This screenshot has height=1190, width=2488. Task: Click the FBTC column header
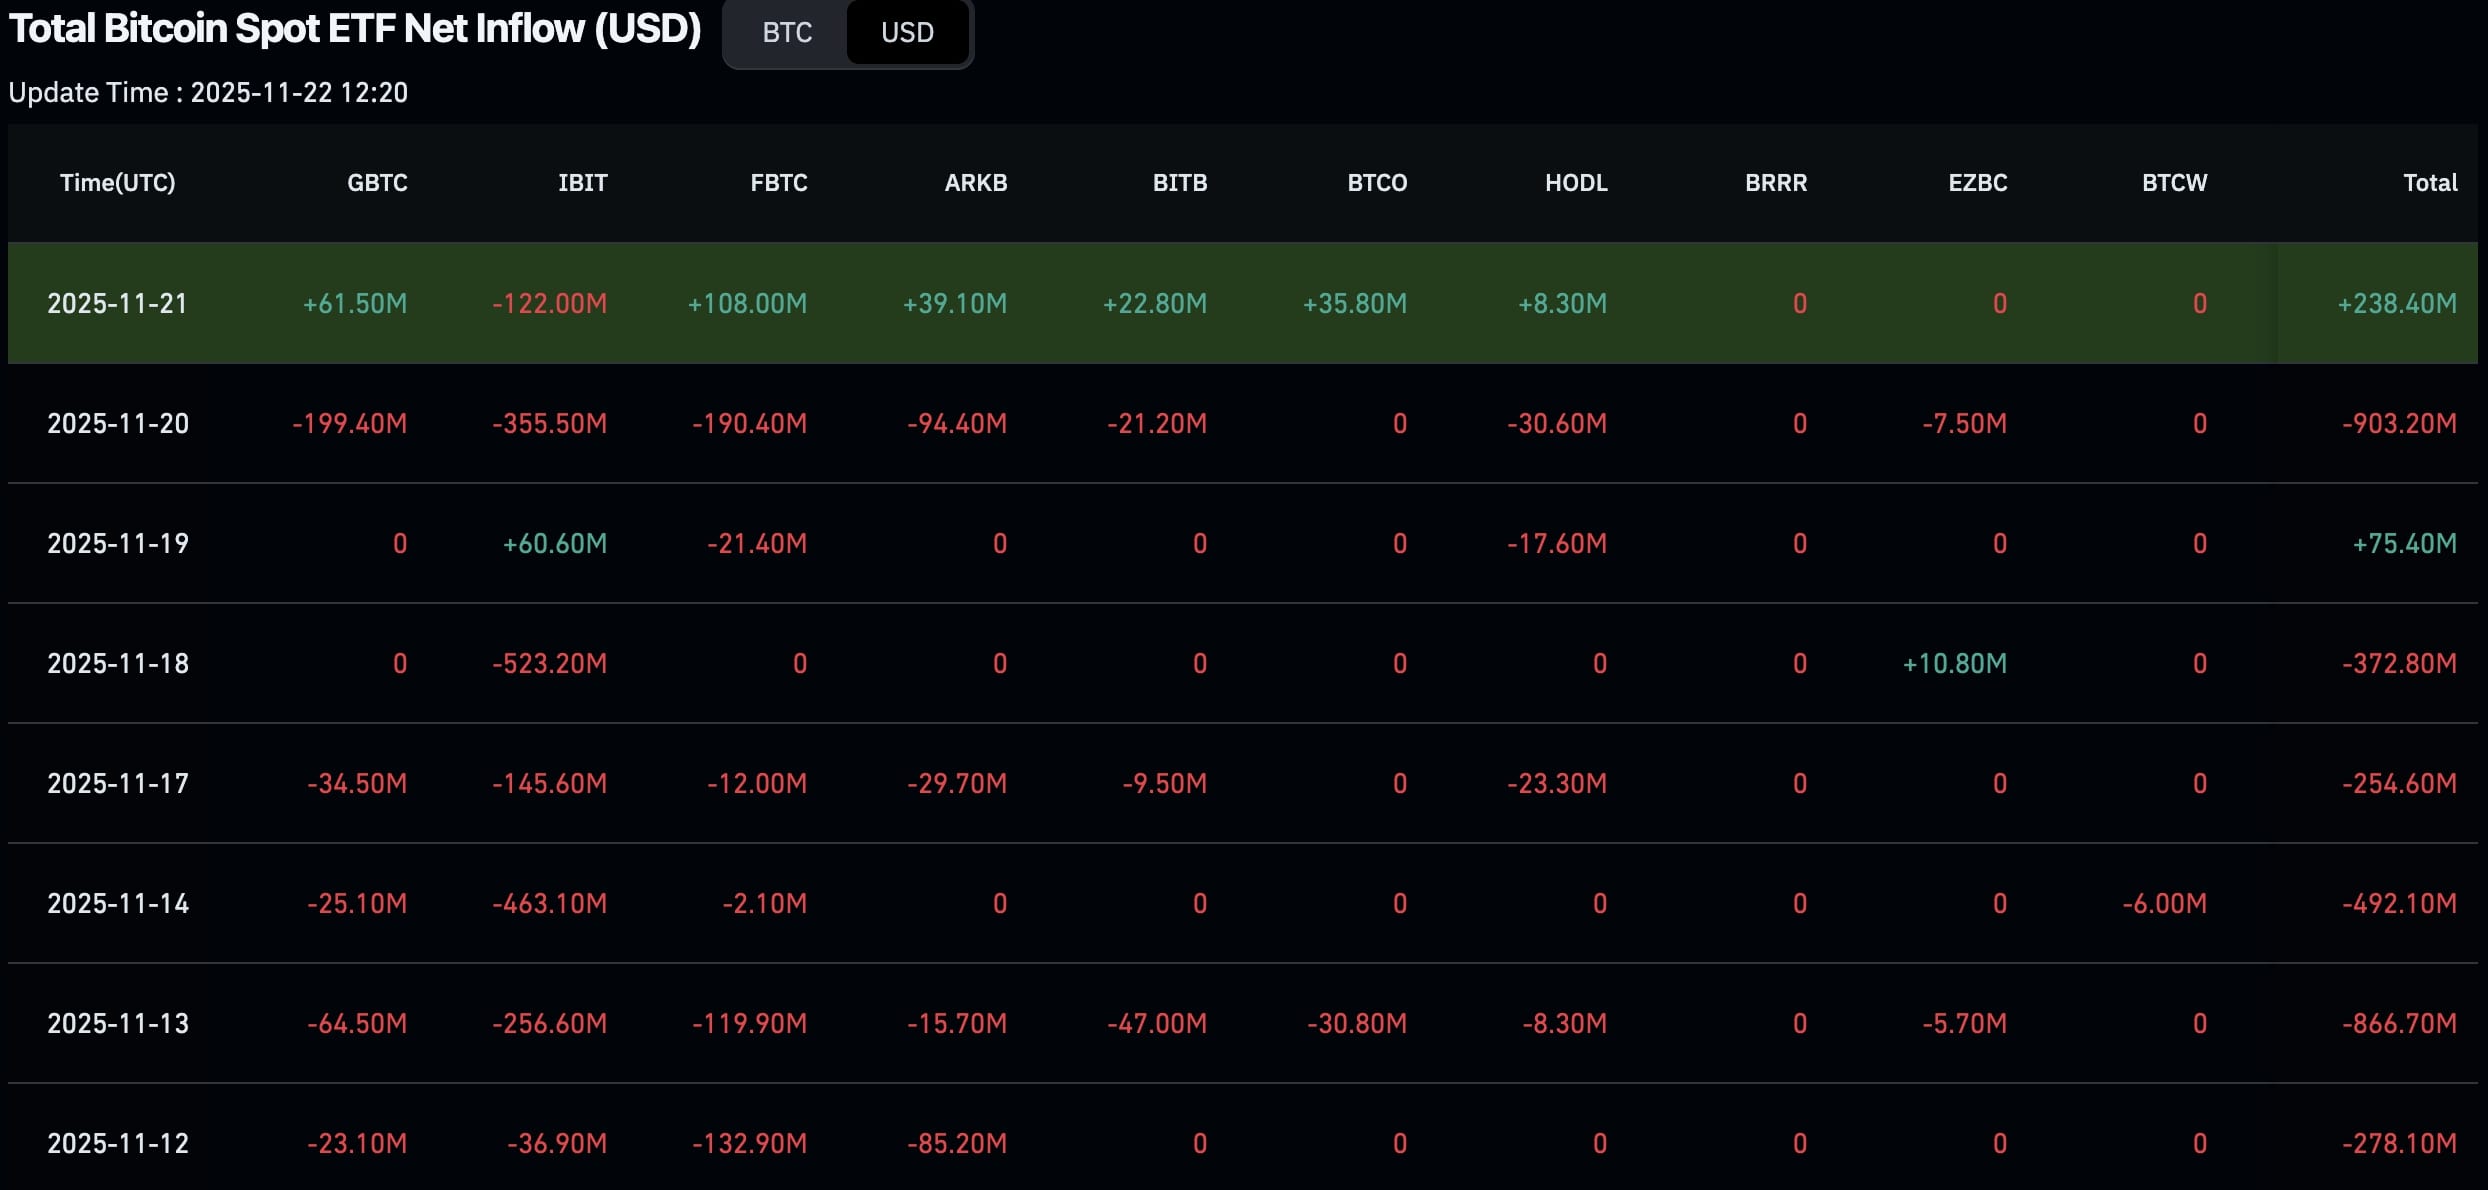pos(779,183)
